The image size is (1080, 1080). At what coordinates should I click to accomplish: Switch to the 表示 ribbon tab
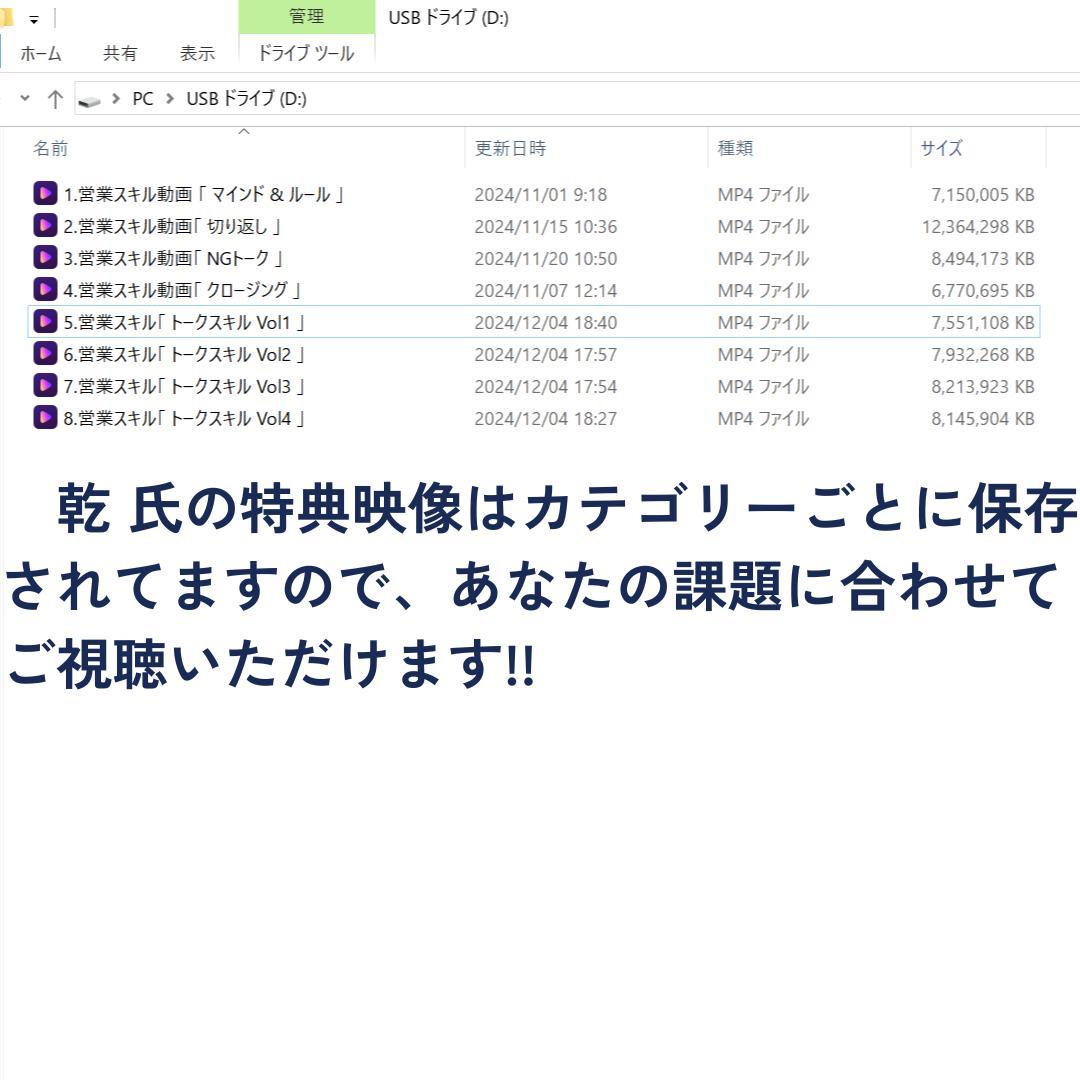[x=196, y=53]
